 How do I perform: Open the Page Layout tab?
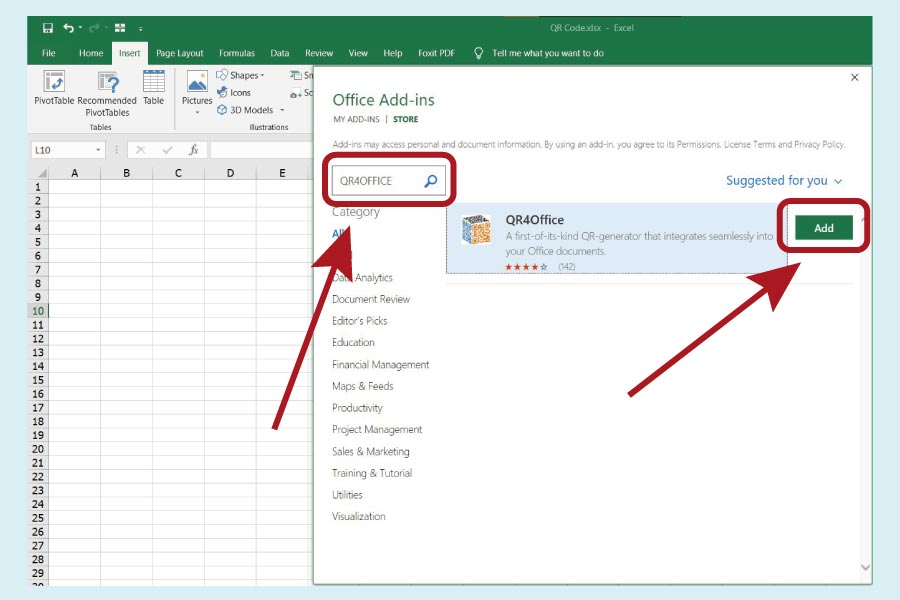pyautogui.click(x=180, y=53)
